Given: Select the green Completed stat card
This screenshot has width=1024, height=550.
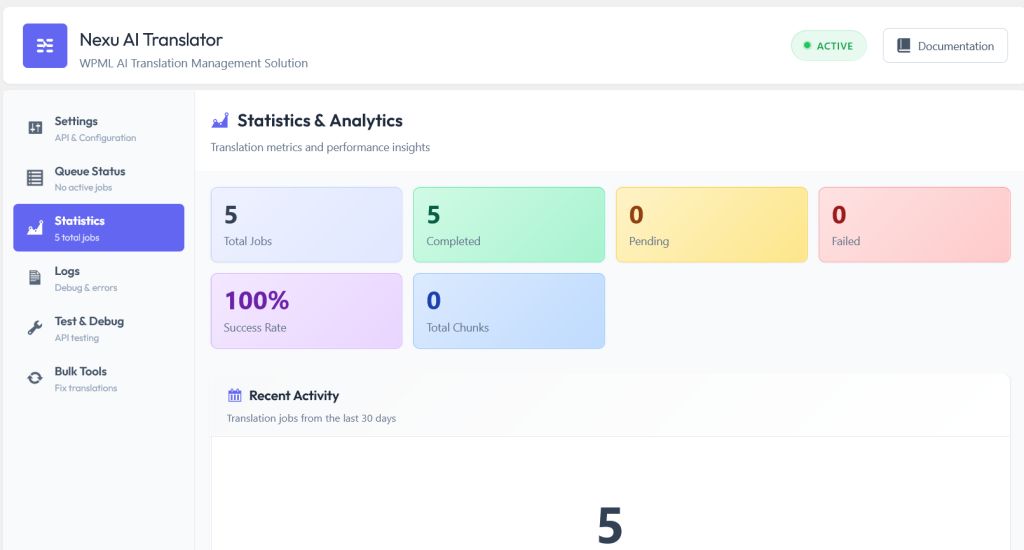Looking at the screenshot, I should click(509, 225).
